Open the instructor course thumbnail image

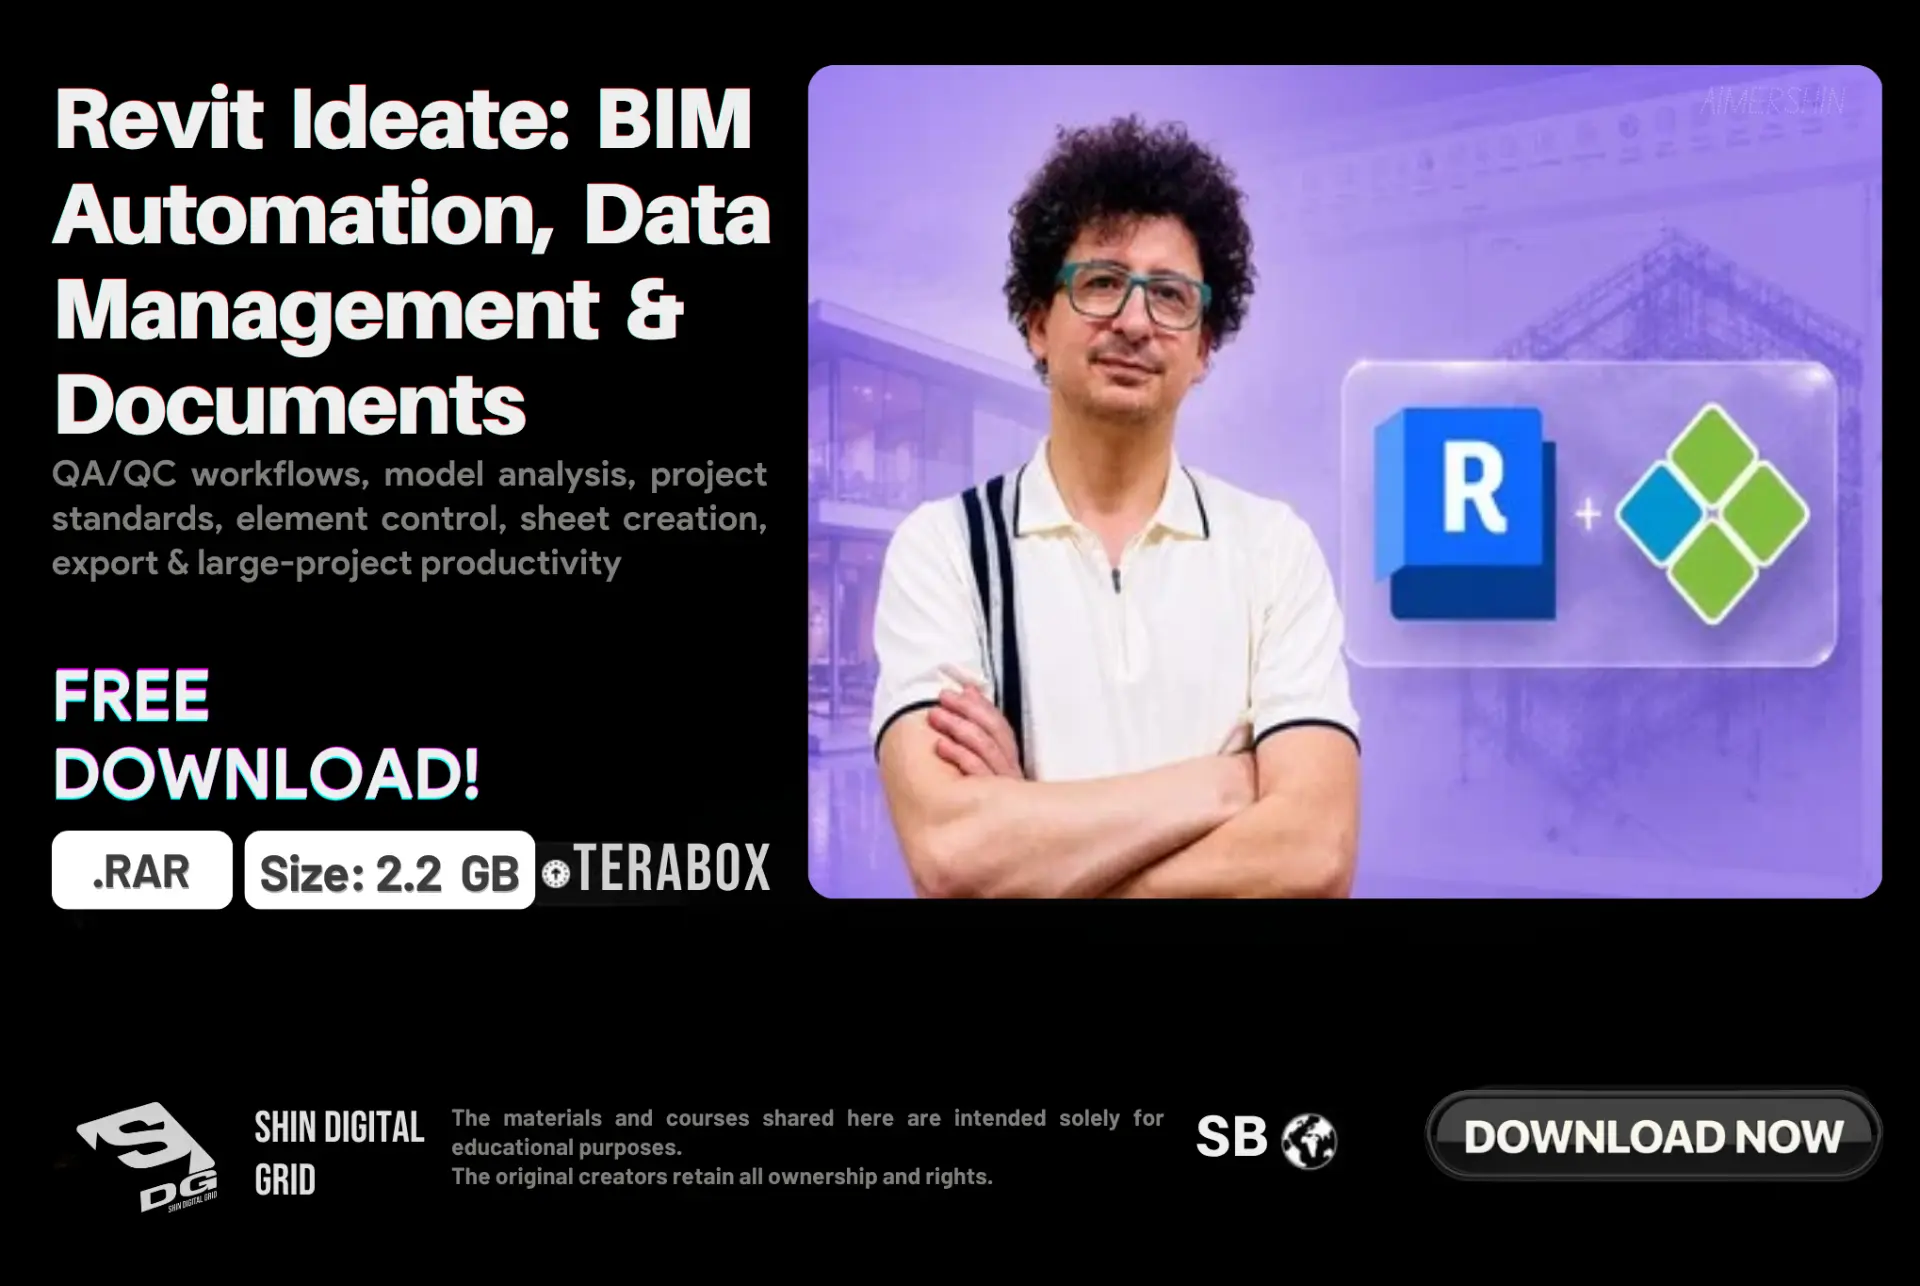(x=1345, y=482)
